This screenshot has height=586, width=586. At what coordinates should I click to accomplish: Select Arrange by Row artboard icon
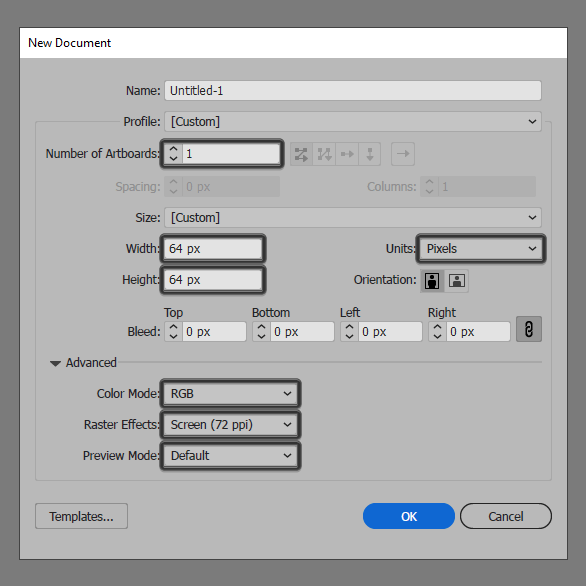coord(347,154)
